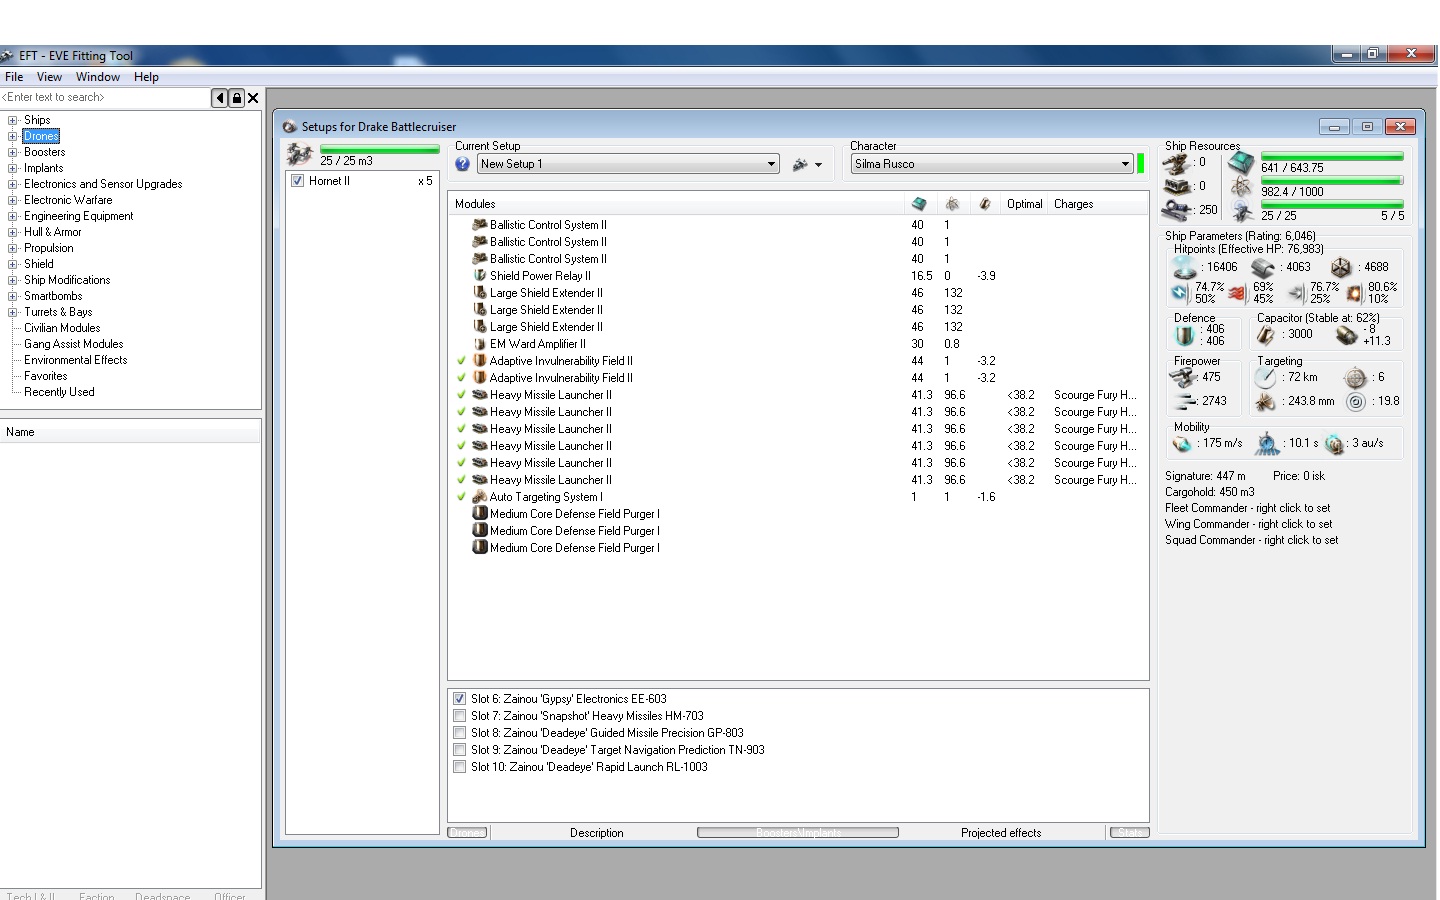
Task: Click the Firepower turret icon showing 475
Action: click(1183, 377)
